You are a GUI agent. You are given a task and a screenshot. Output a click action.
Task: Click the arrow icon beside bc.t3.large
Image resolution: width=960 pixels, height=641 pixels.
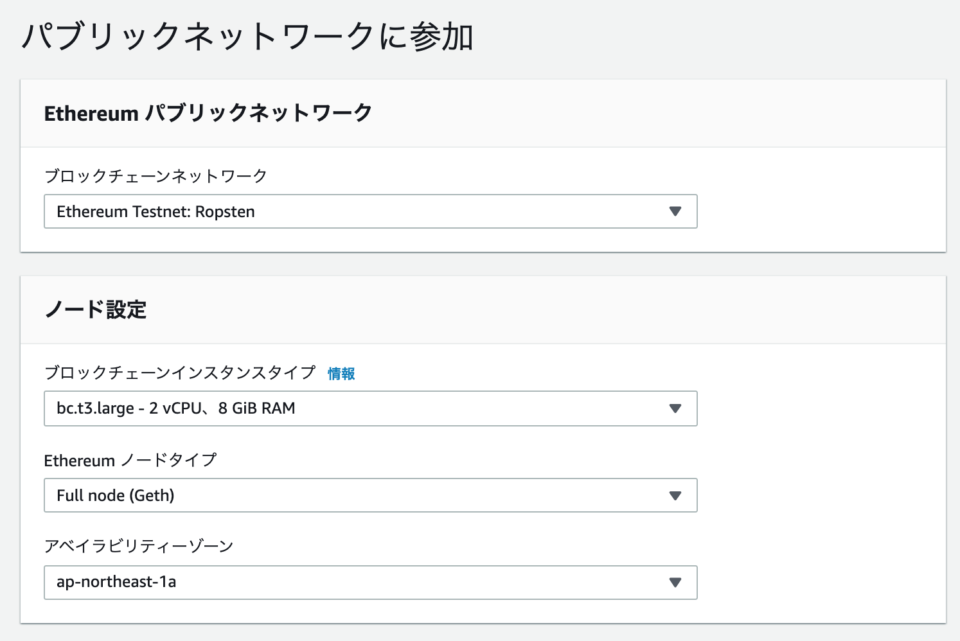pyautogui.click(x=675, y=408)
